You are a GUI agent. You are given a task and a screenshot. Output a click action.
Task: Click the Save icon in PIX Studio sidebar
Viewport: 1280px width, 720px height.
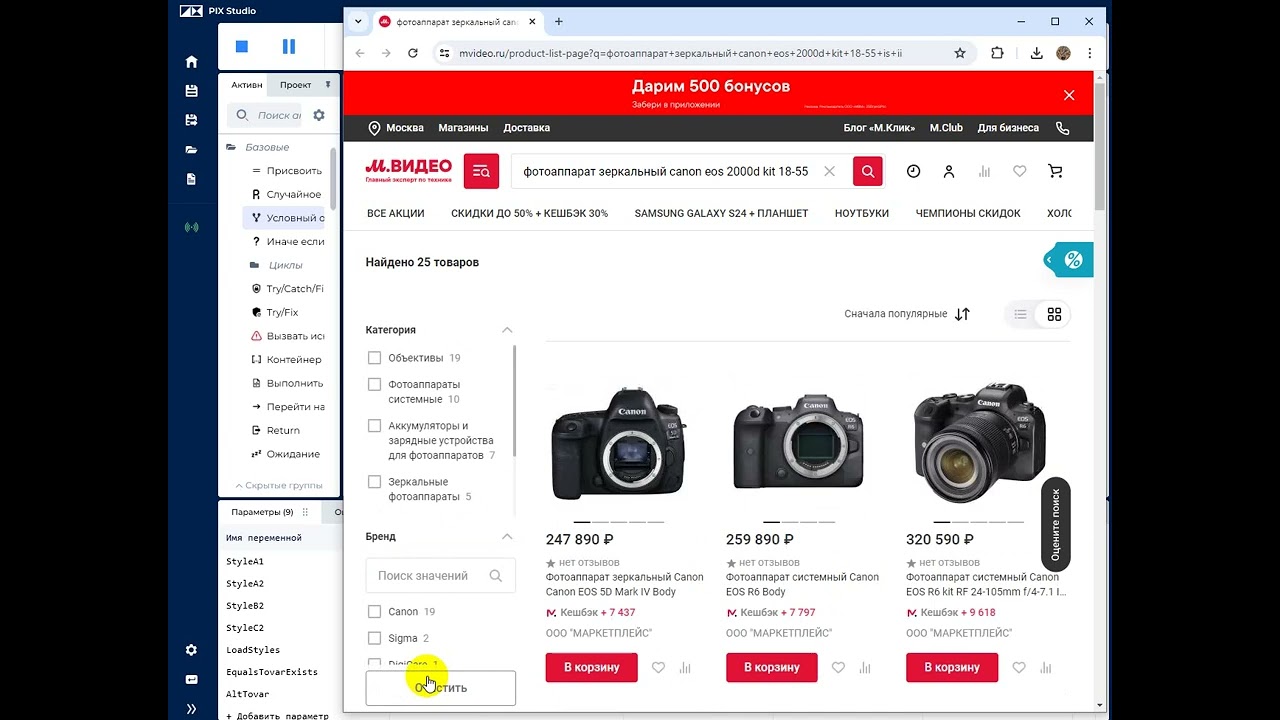tap(191, 91)
